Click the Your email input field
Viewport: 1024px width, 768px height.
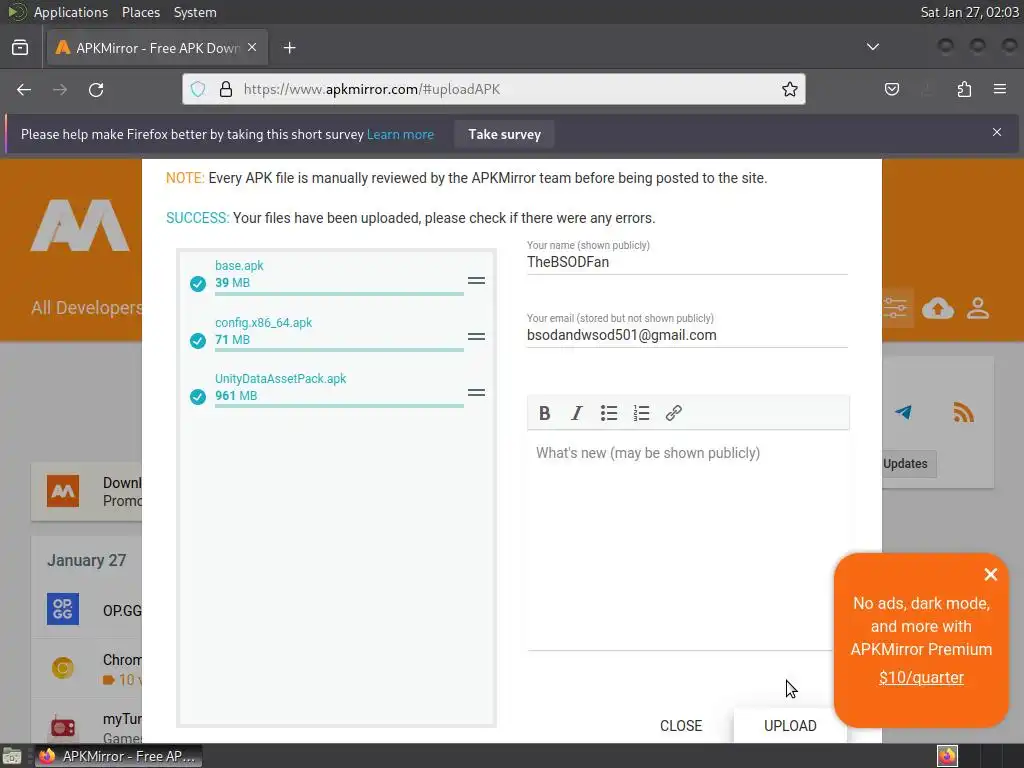(687, 335)
